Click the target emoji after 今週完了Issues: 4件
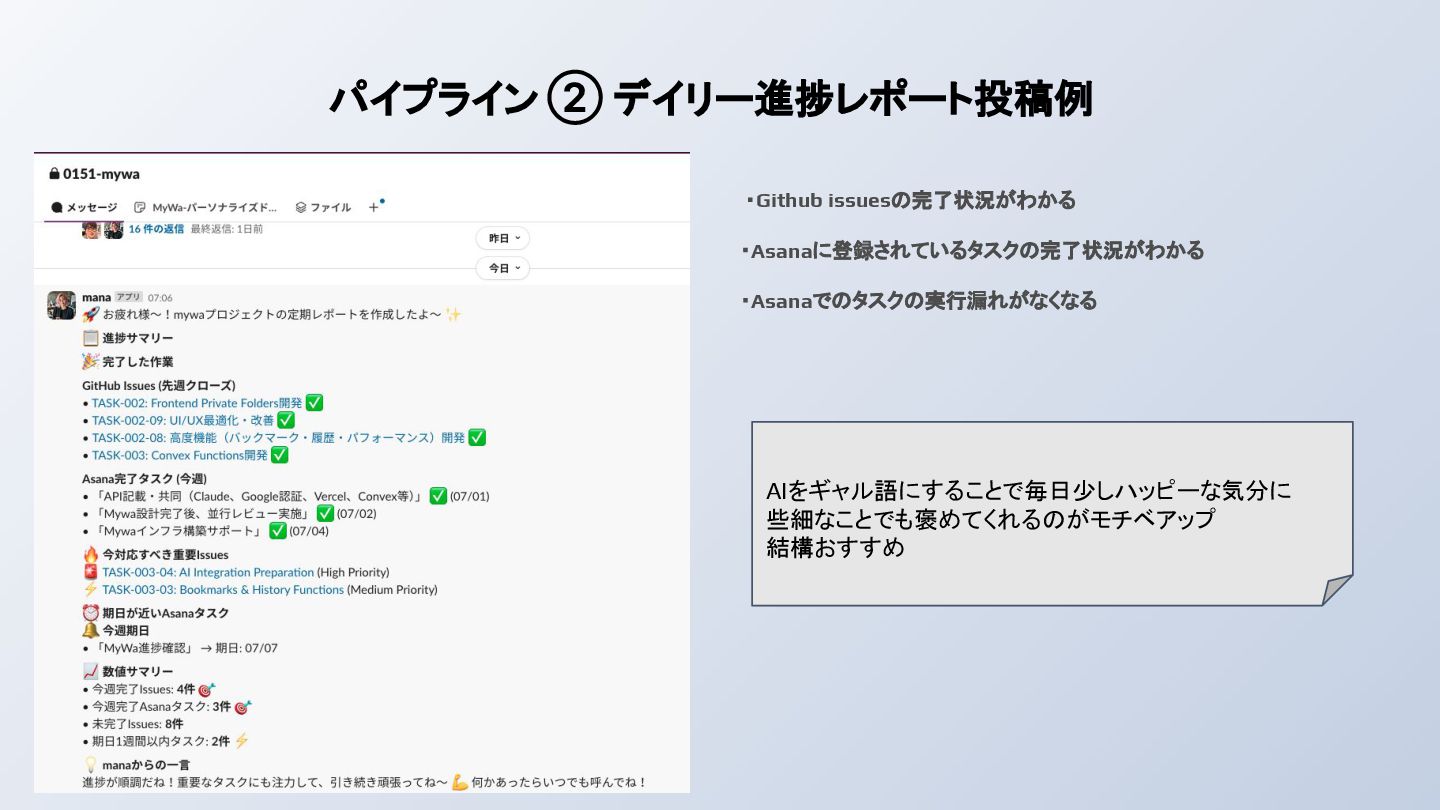The height and width of the screenshot is (810, 1440). [x=207, y=689]
